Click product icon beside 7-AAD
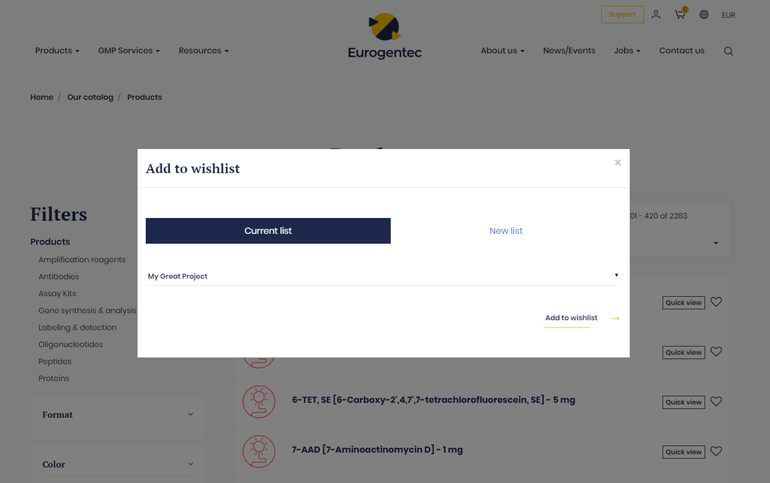770x483 pixels. click(259, 451)
